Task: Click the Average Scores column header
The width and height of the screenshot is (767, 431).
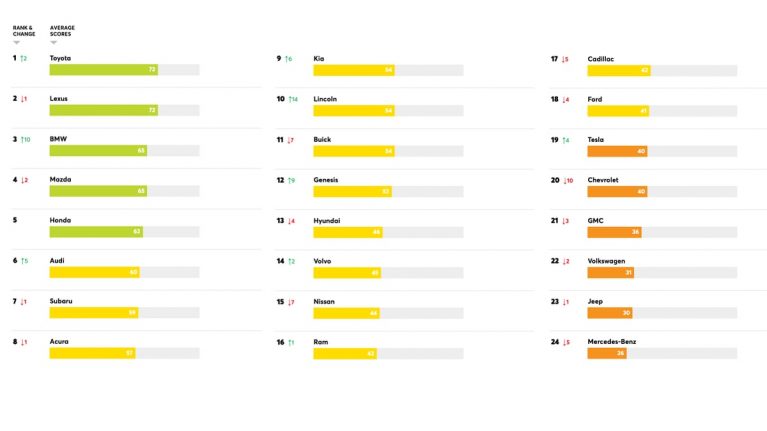Action: click(62, 31)
